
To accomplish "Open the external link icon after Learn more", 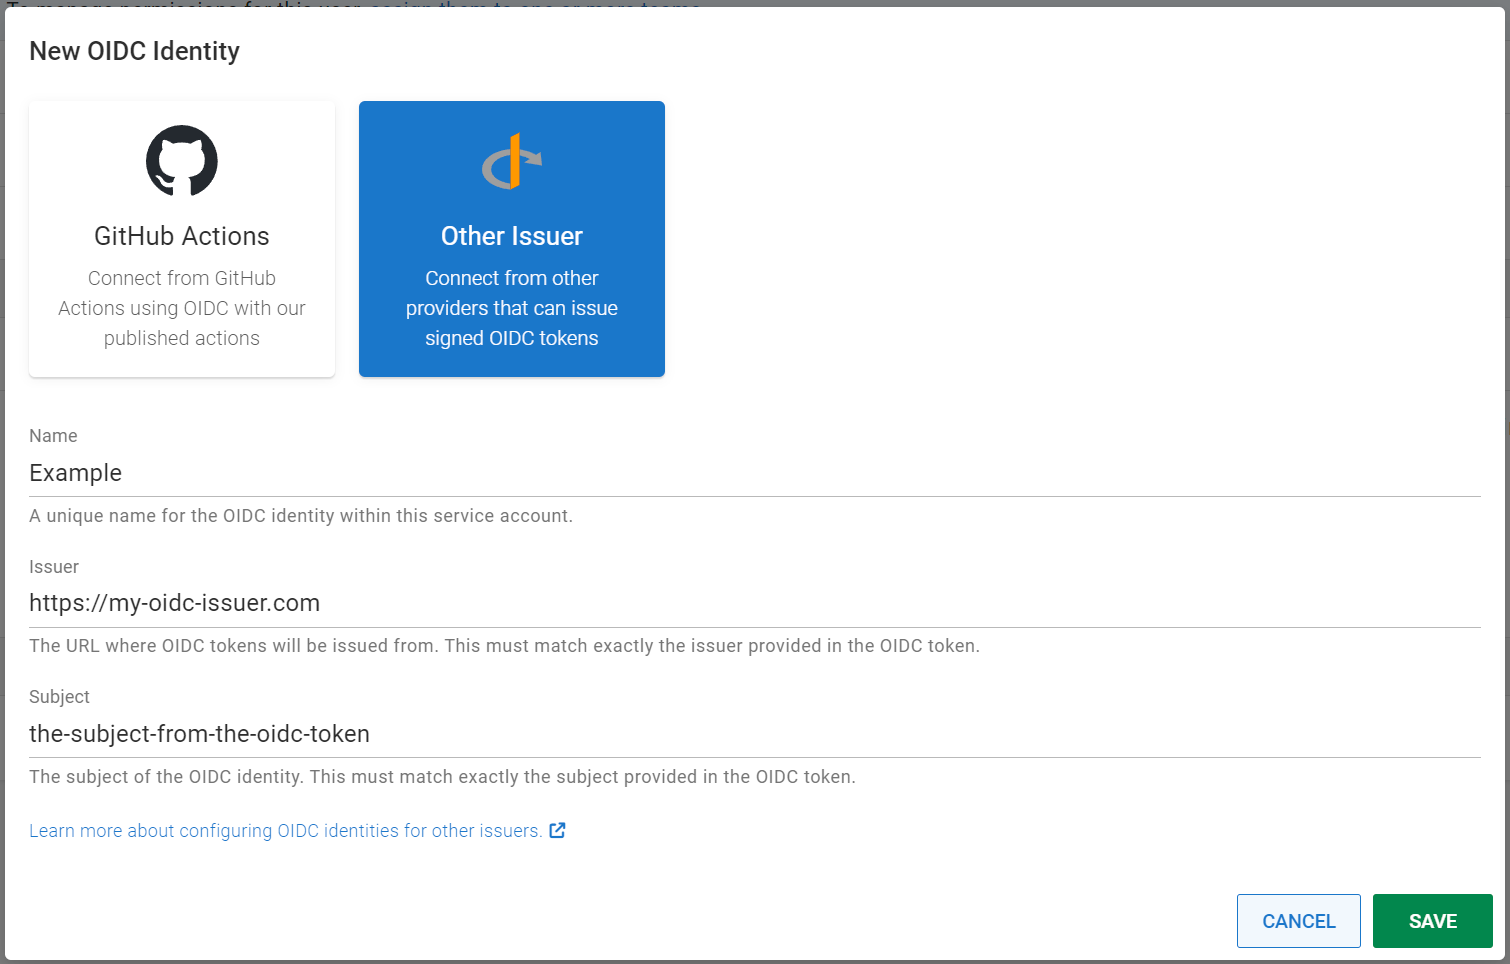I will click(x=557, y=830).
